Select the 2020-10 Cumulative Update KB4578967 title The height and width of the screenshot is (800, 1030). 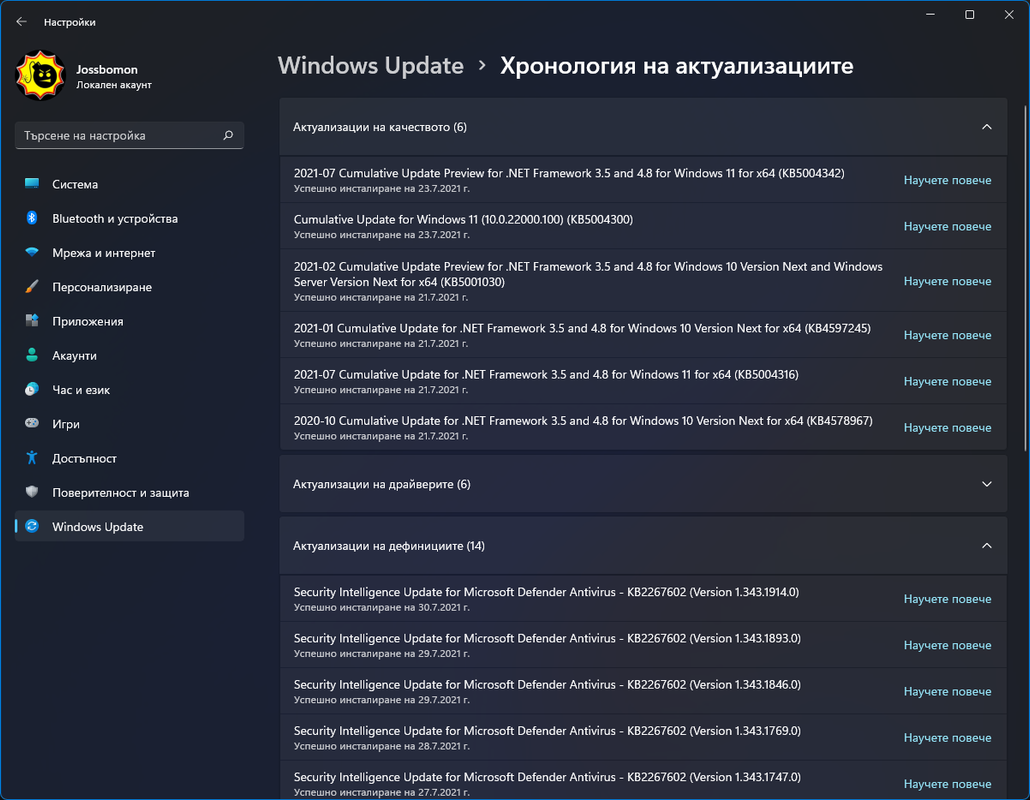coord(583,420)
